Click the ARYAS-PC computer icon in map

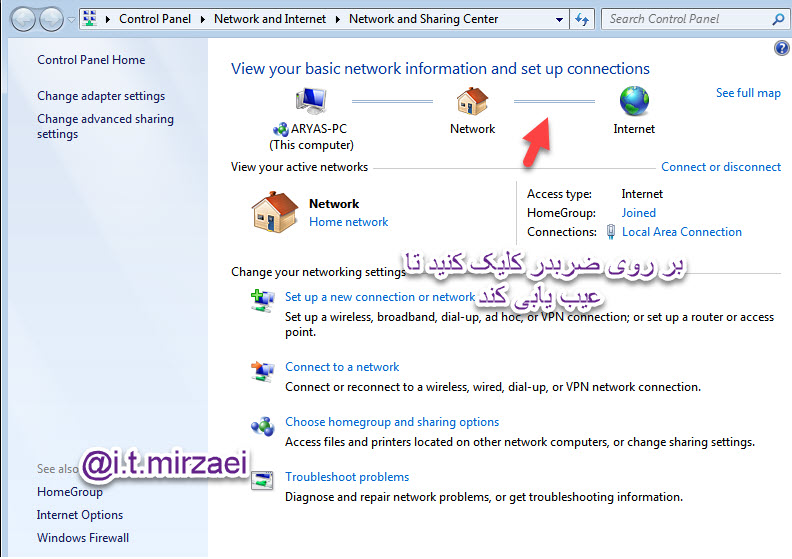coord(311,100)
